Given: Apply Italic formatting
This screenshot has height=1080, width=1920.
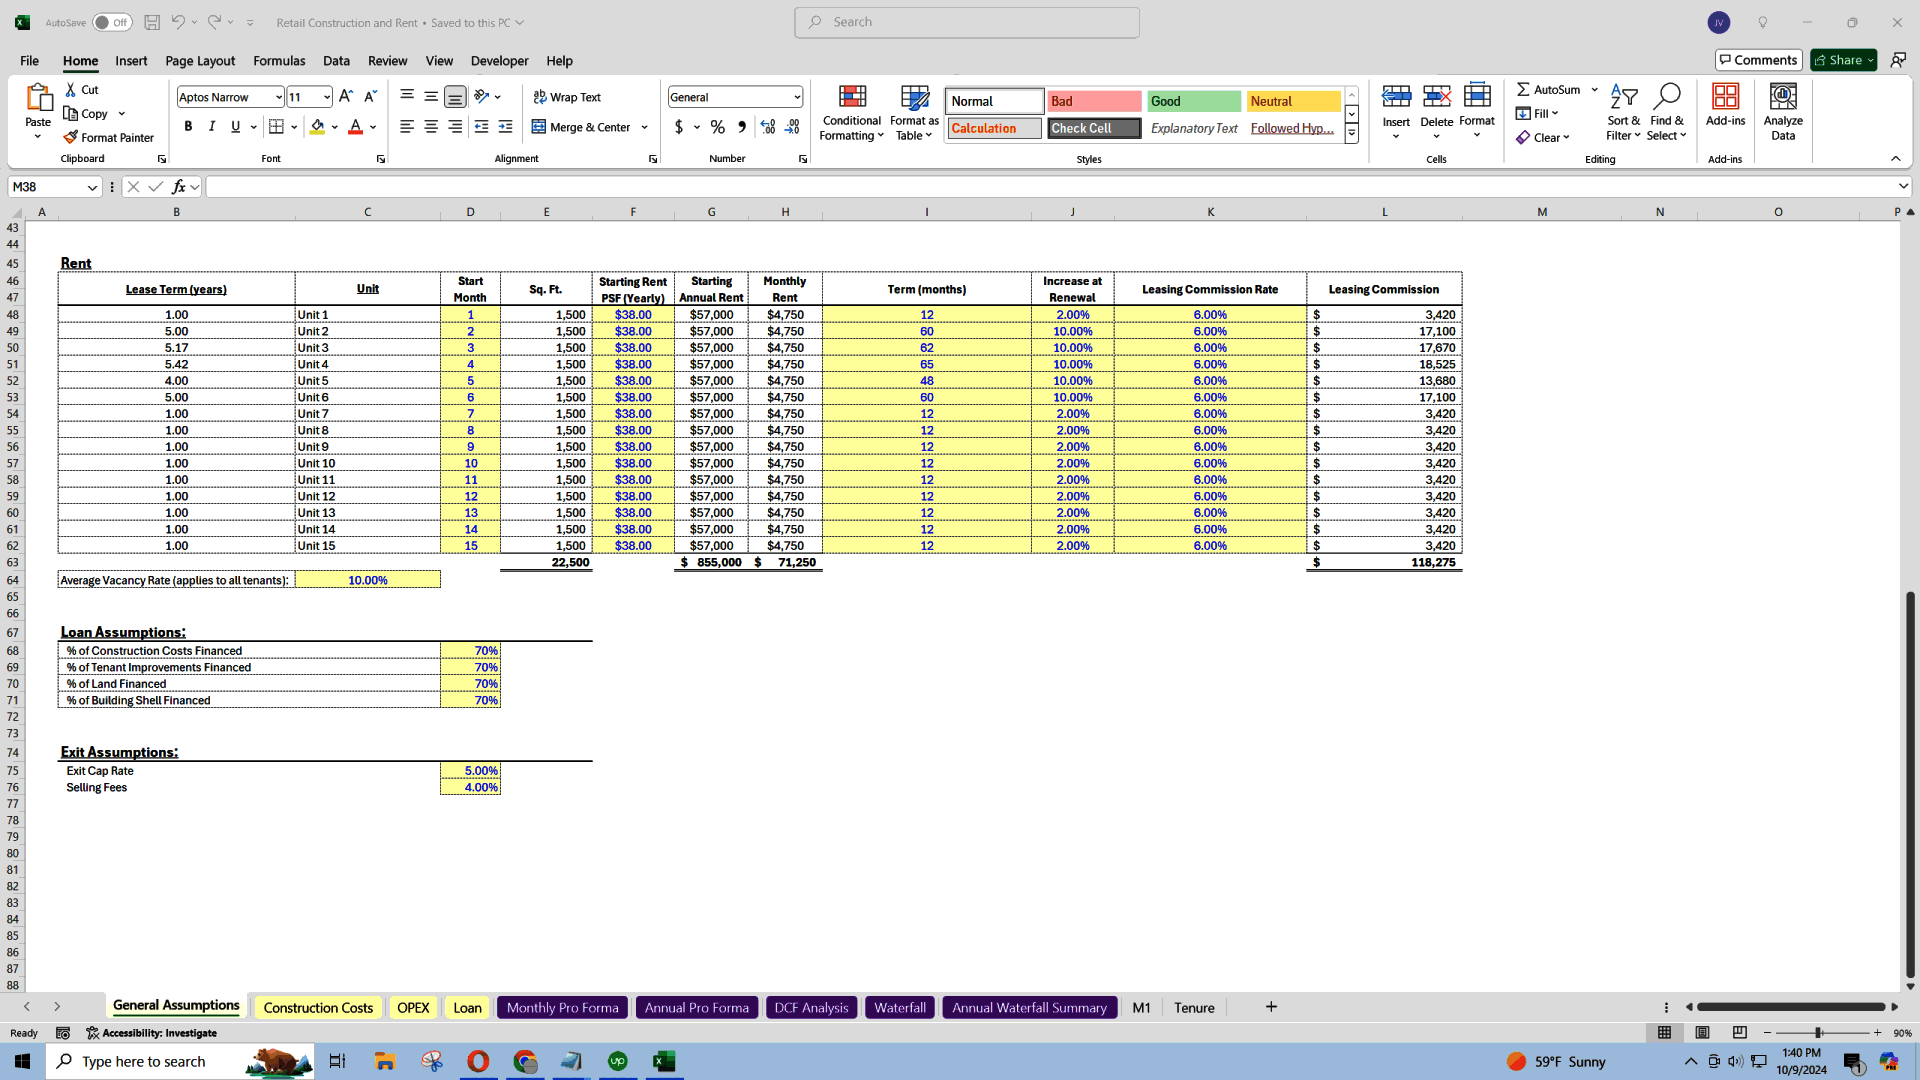Looking at the screenshot, I should (212, 127).
